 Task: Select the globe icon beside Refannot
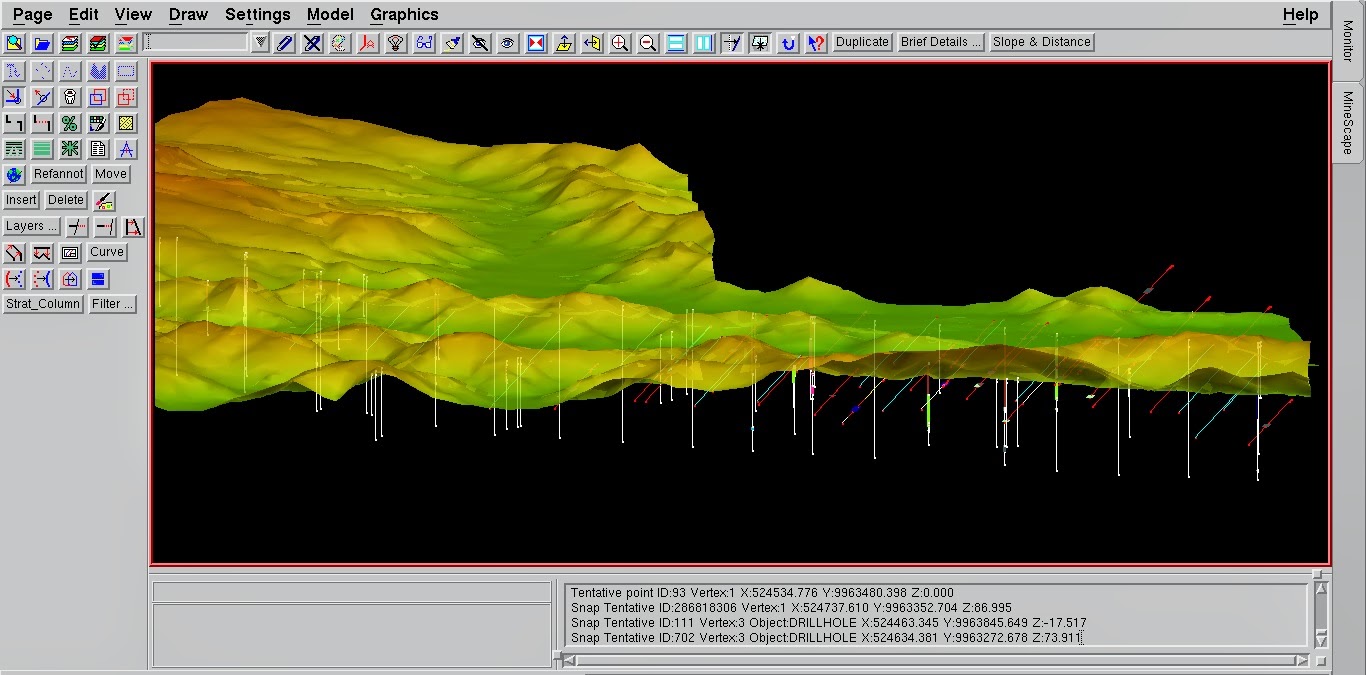[x=14, y=175]
